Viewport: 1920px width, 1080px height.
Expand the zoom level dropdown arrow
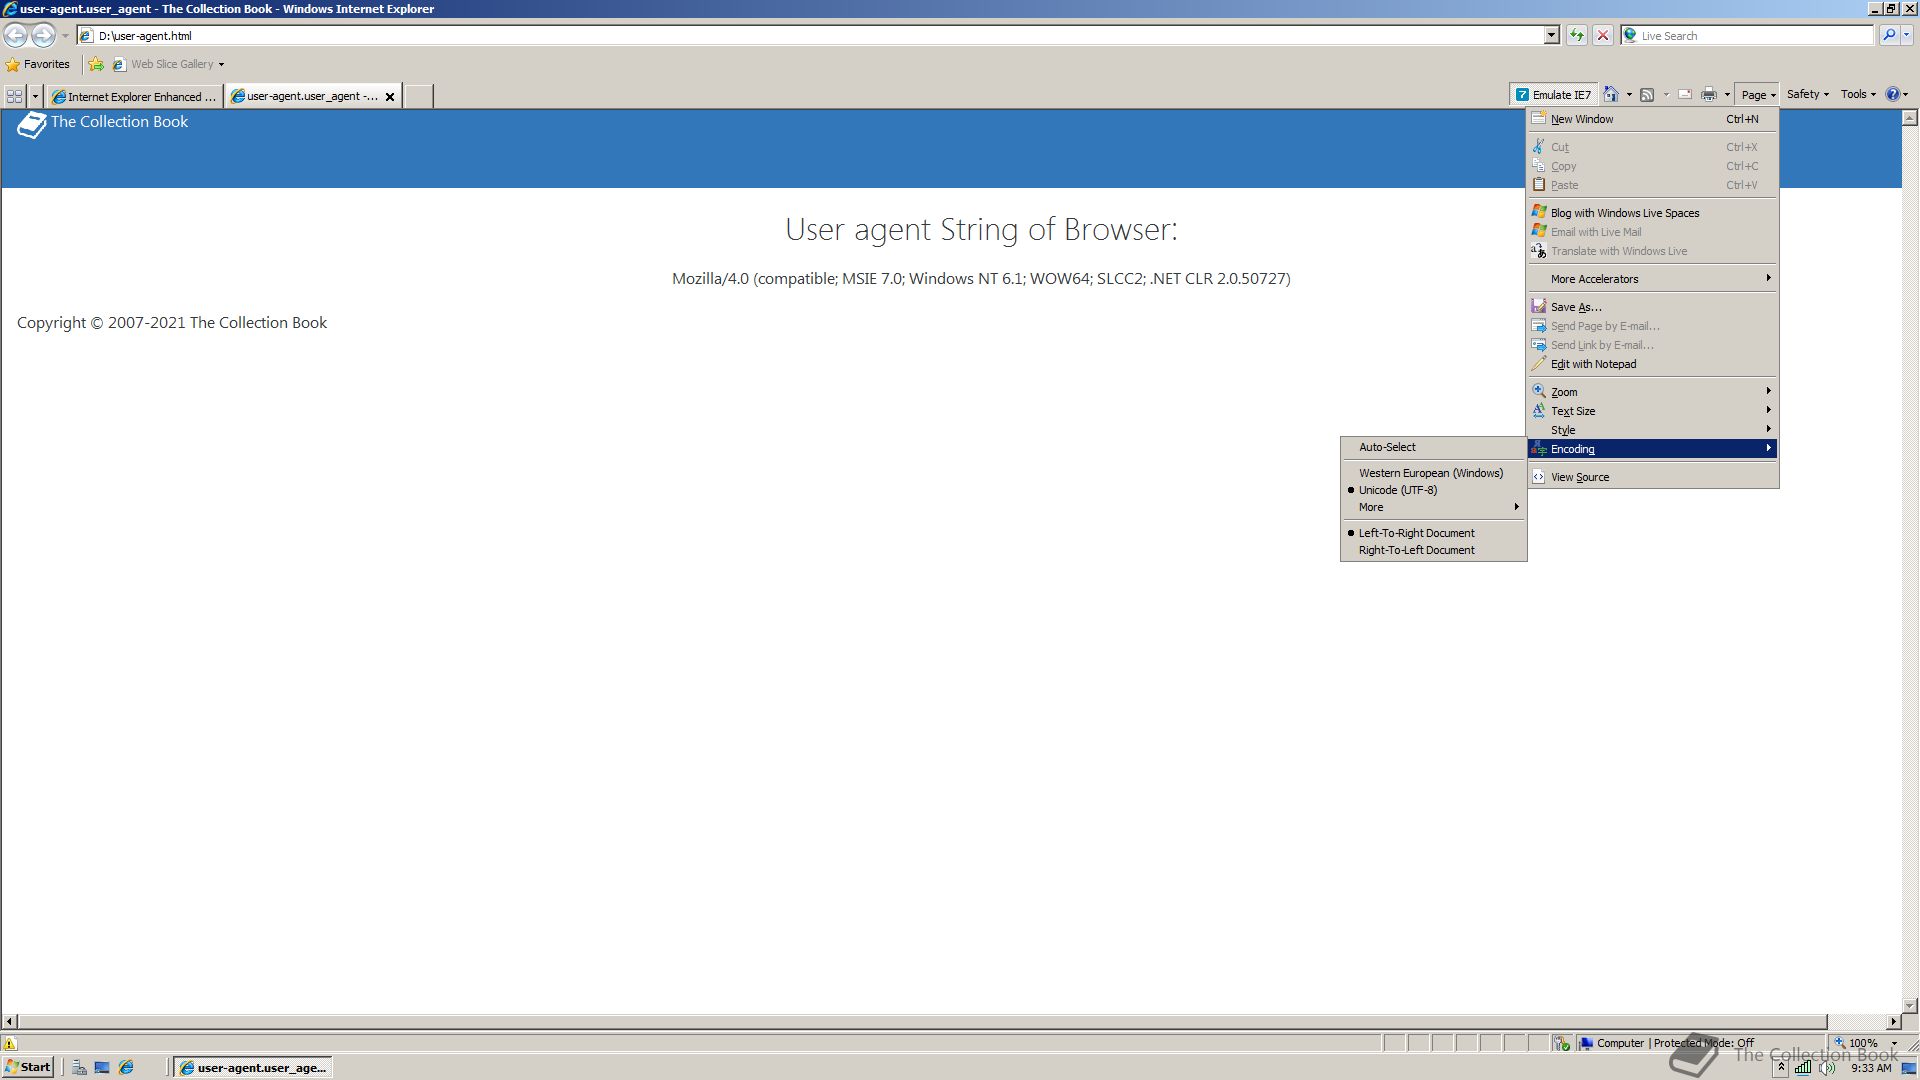pos(1894,1043)
